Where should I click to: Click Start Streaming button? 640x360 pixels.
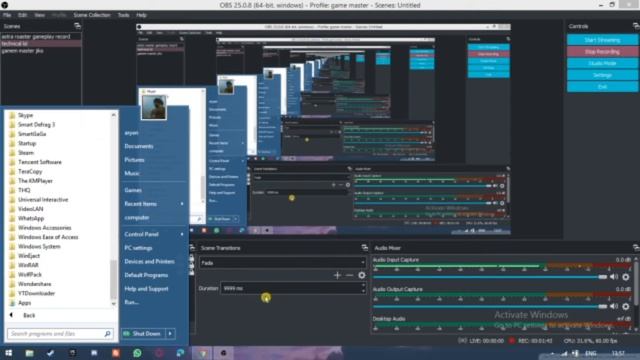(x=602, y=40)
